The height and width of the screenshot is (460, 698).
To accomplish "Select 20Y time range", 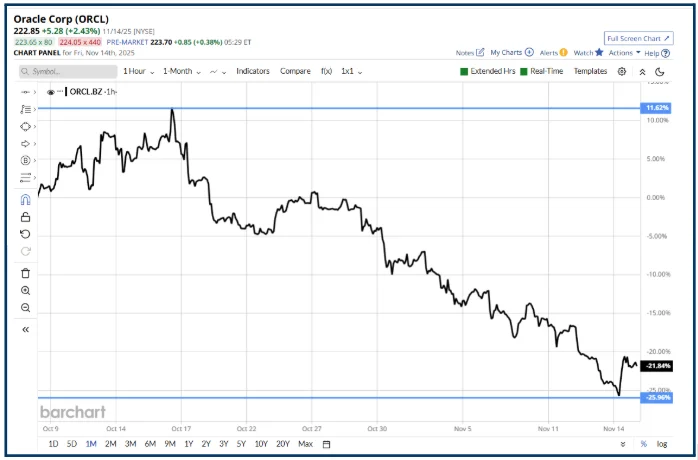I will 283,444.
